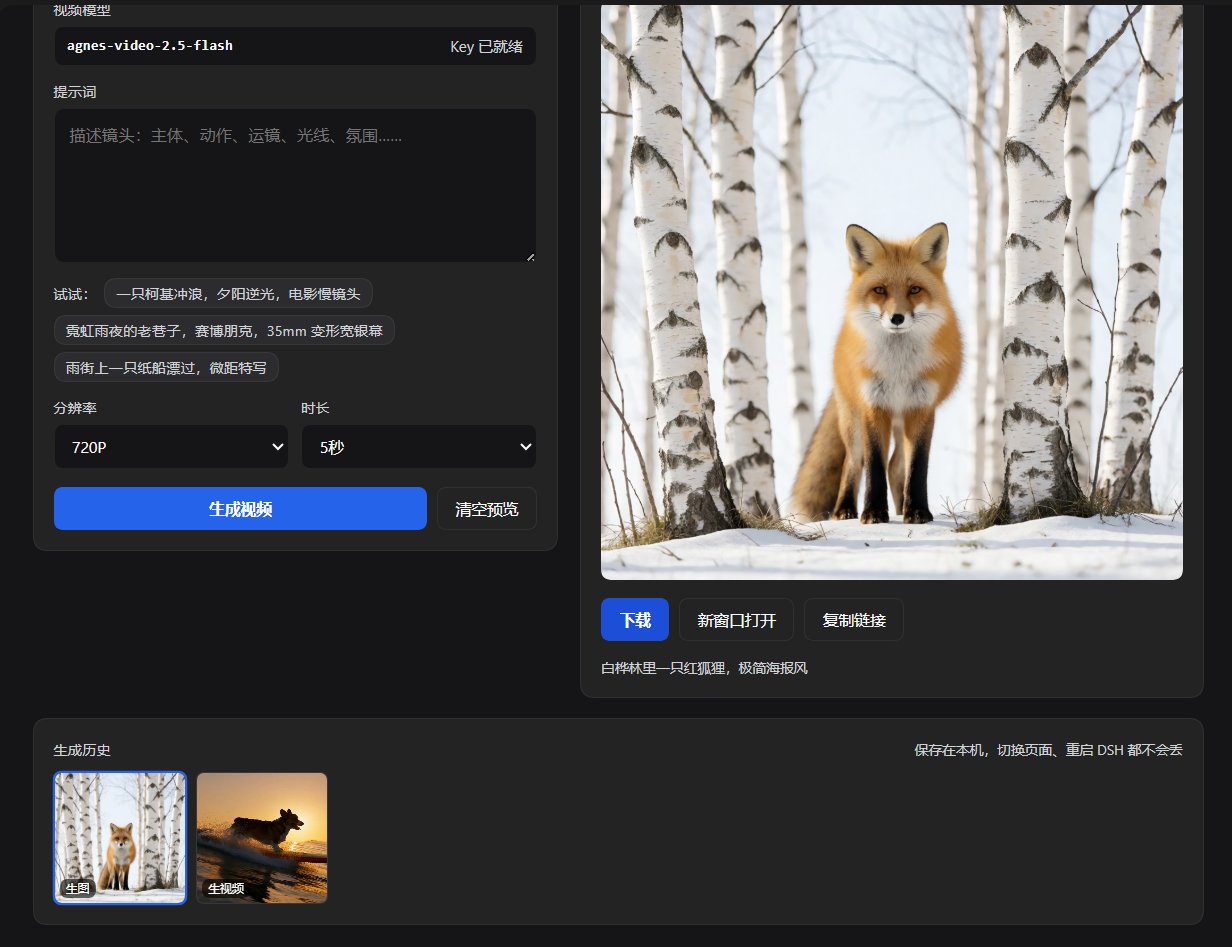Open the 分辨率 720P dropdown

[171, 447]
